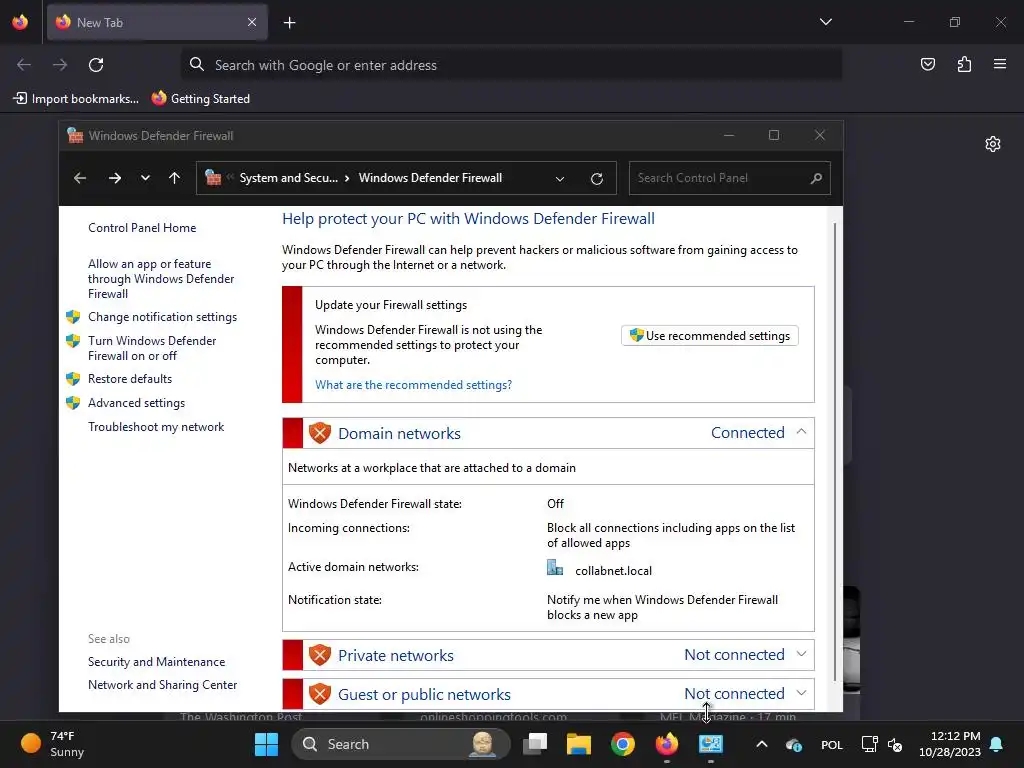Click the collabnet.local network name
The image size is (1024, 768).
click(613, 571)
